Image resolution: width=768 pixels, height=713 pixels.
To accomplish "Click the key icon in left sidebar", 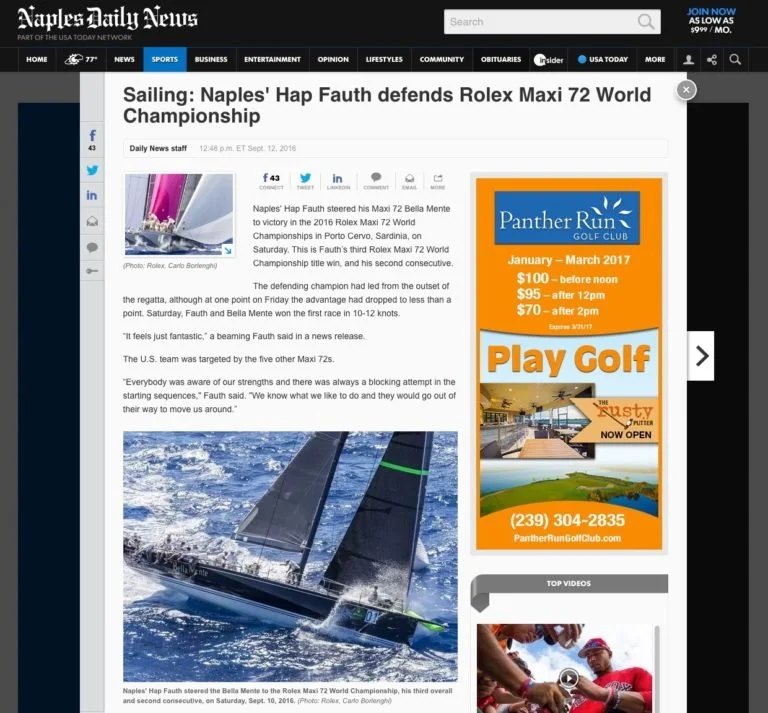I will pos(92,271).
